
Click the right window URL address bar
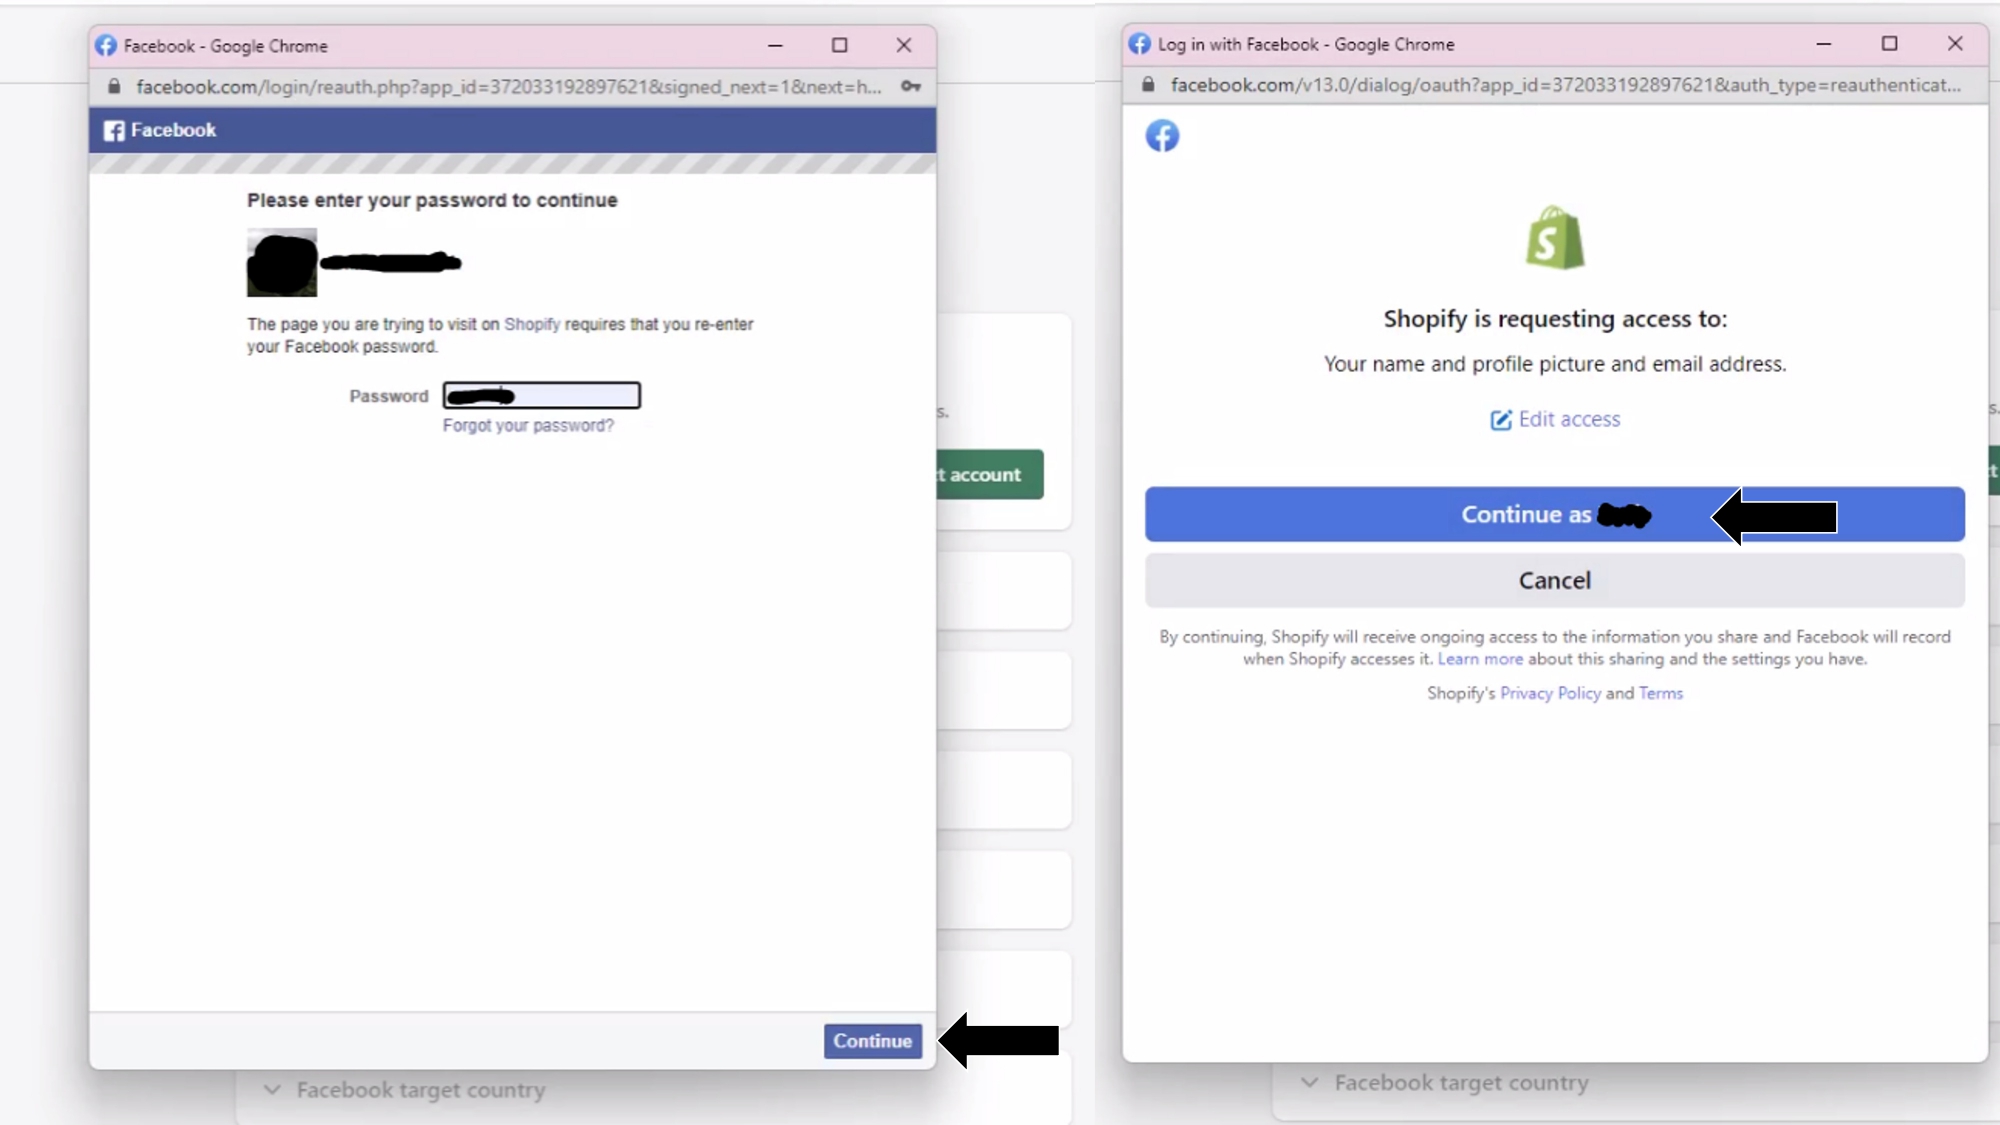click(x=1566, y=85)
